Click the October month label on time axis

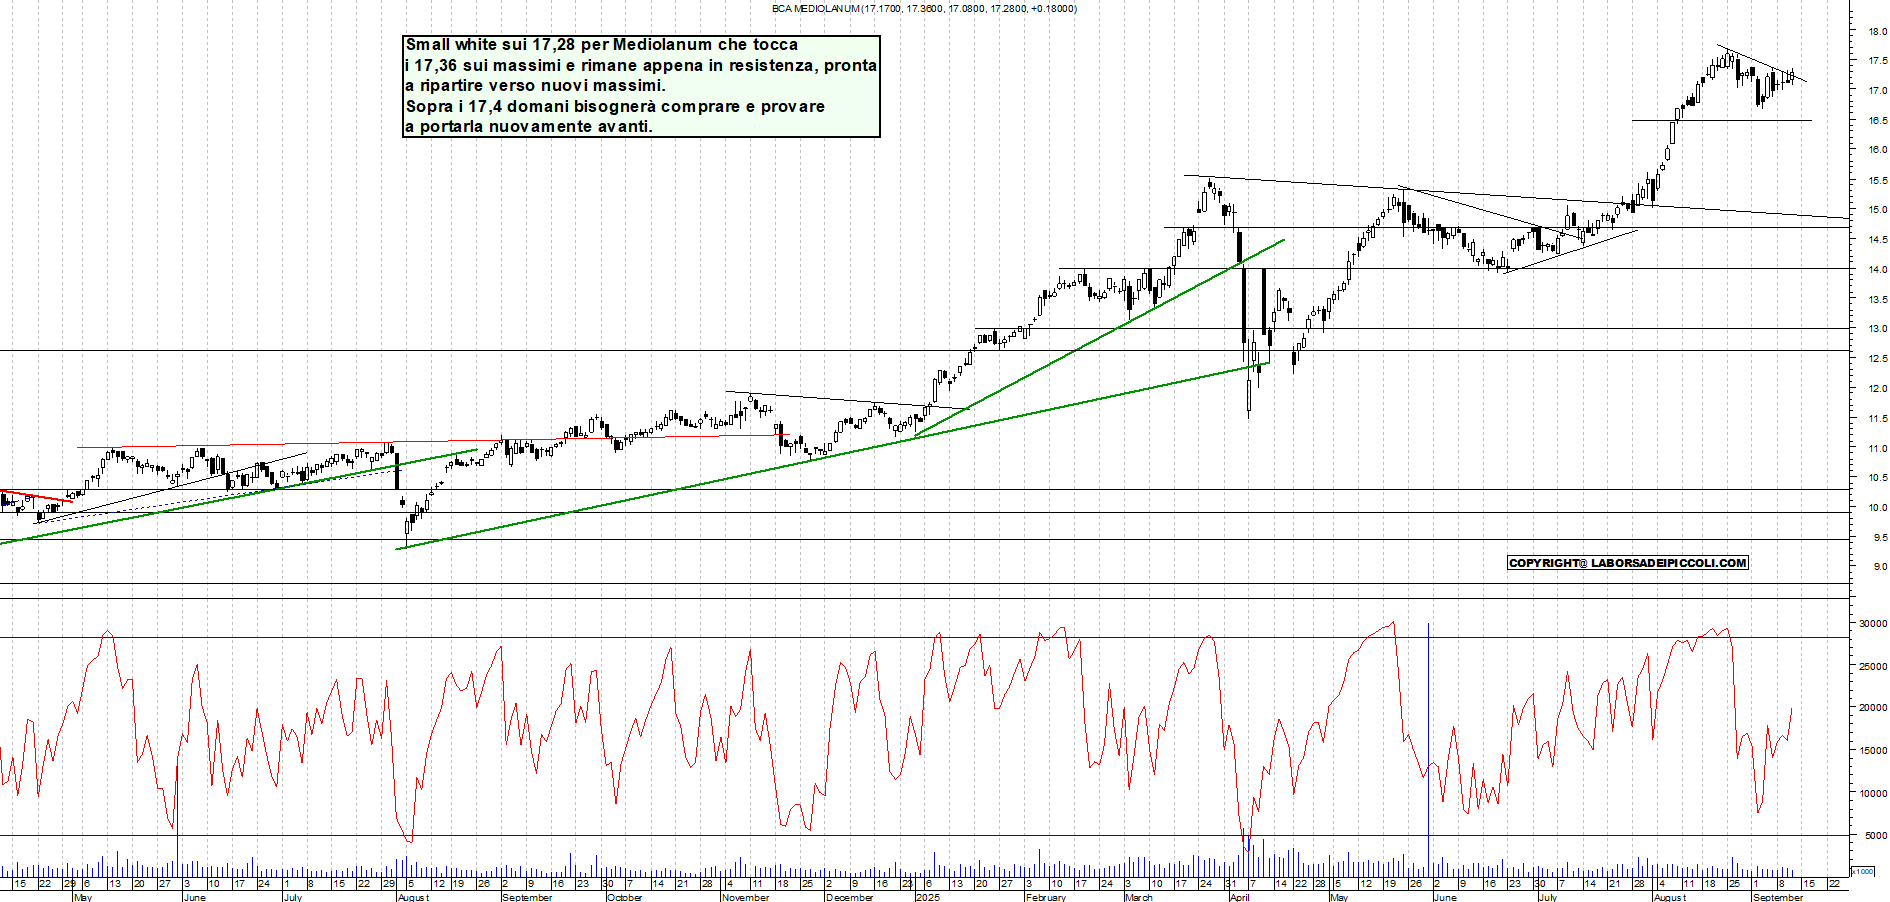(625, 897)
